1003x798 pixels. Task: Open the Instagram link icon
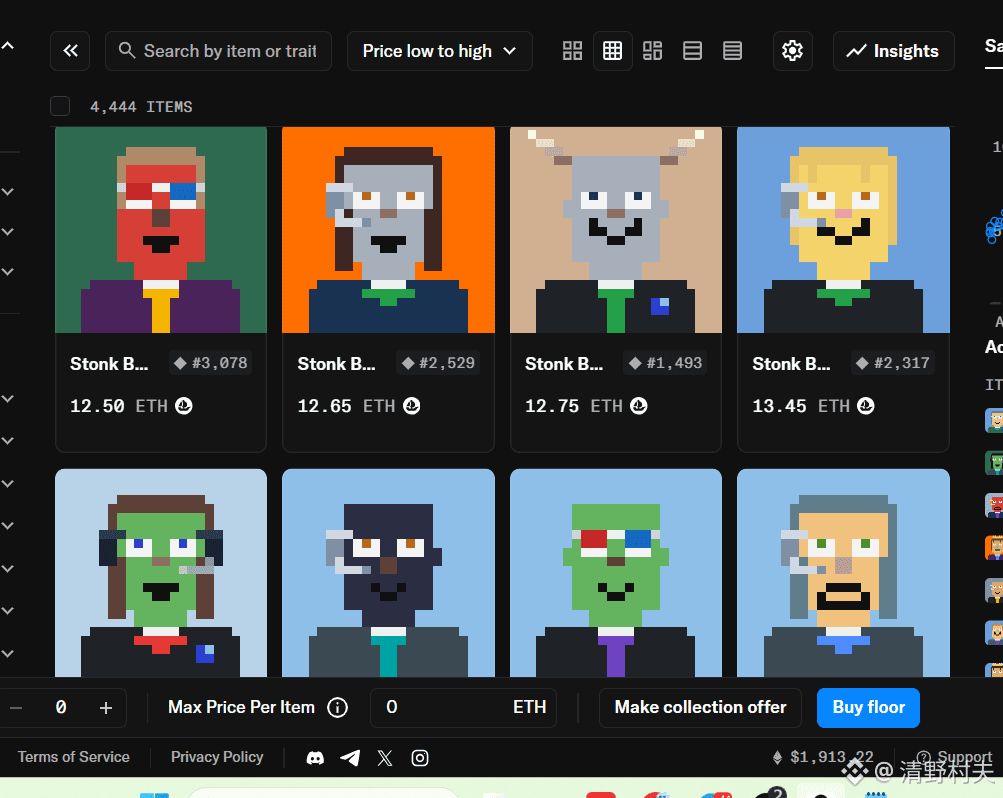coord(420,758)
